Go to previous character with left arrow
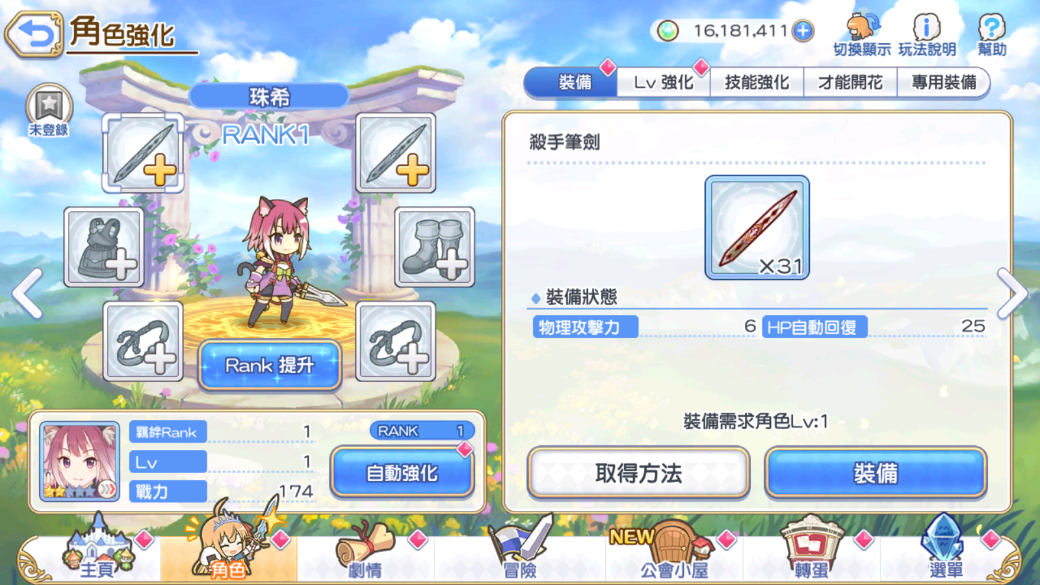 tap(28, 292)
